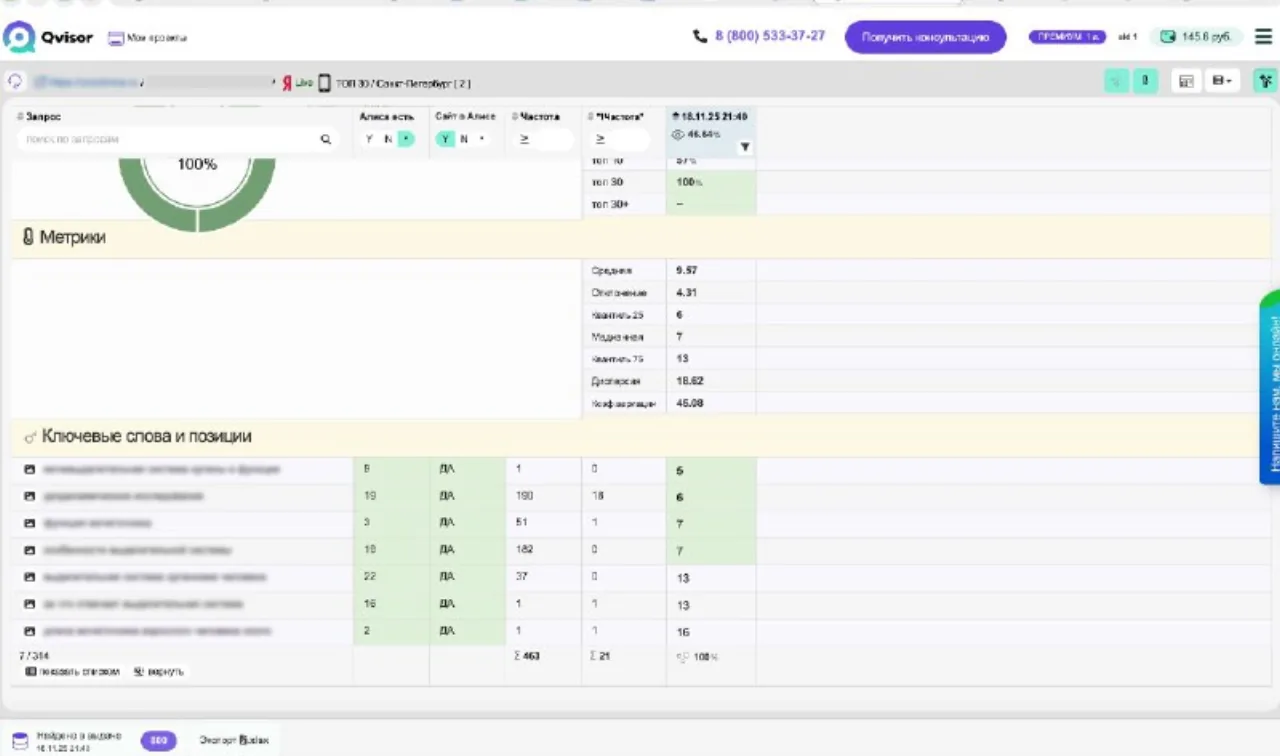Image resolution: width=1280 pixels, height=756 pixels.
Task: Click the wallet balance 145.6 руб.
Action: pos(1195,37)
